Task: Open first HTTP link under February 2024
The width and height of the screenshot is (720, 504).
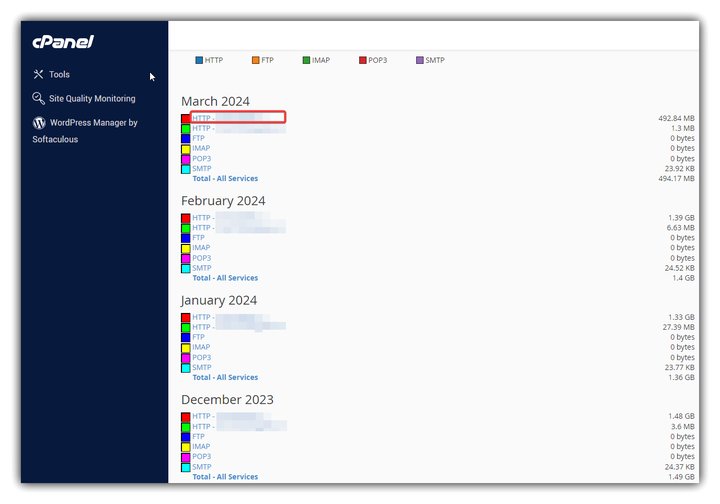Action: tap(231, 218)
